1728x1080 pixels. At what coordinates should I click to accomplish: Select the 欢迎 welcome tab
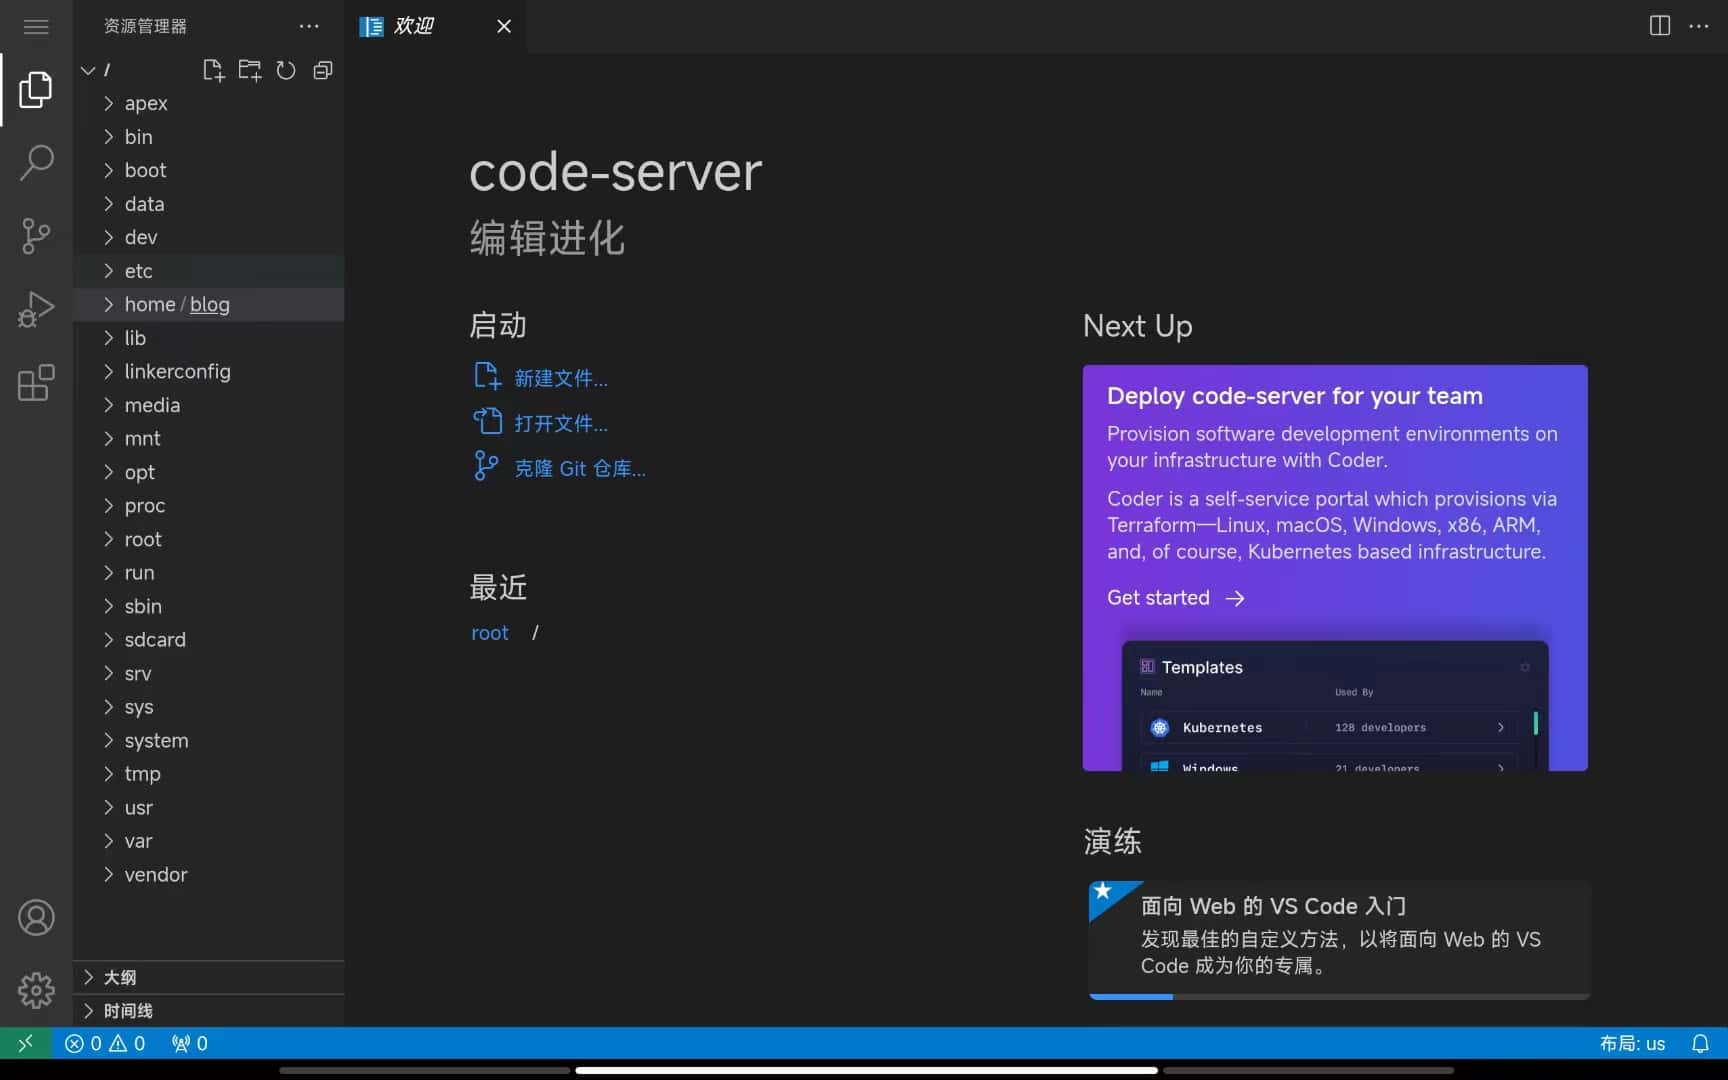413,26
